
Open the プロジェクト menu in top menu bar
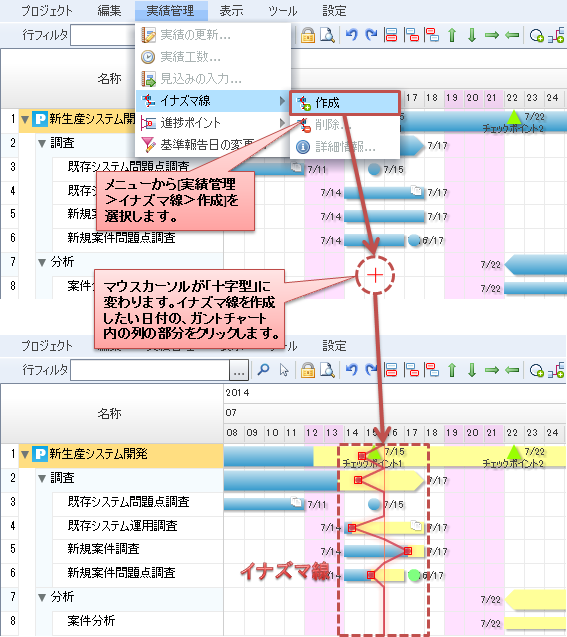pos(47,11)
